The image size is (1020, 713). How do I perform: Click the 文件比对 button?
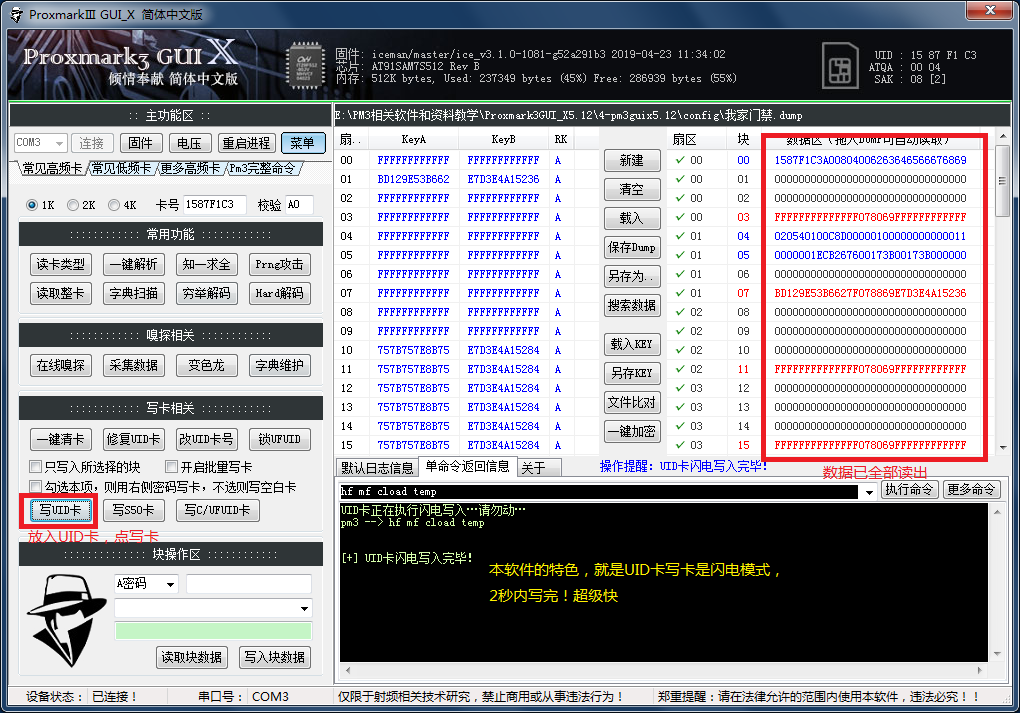point(632,402)
